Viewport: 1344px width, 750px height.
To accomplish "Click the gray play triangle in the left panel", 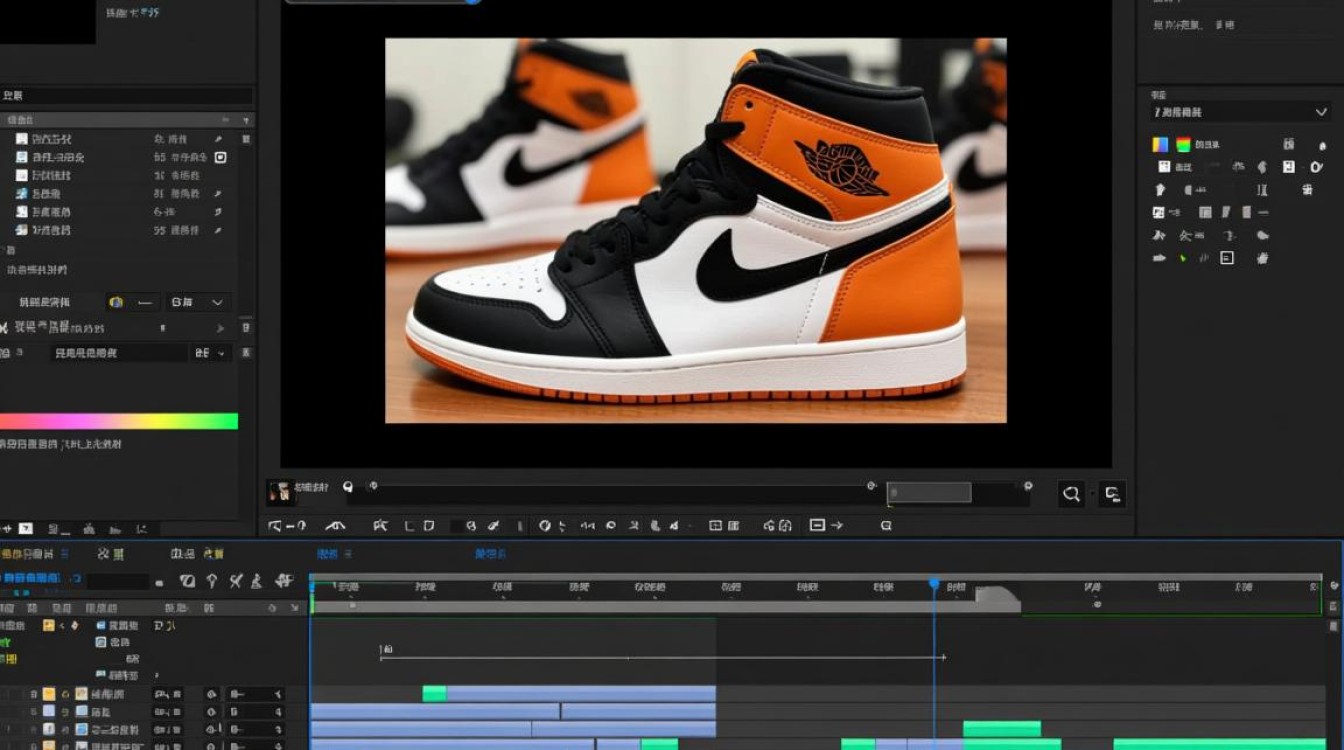I will [221, 328].
